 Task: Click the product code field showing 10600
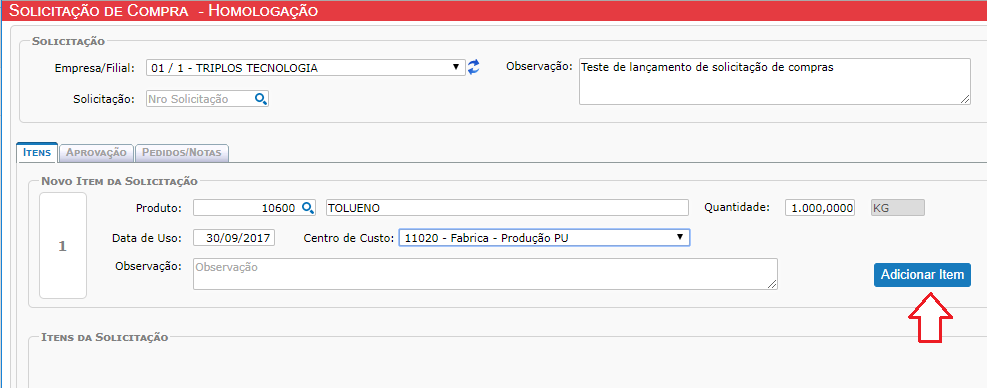[x=254, y=208]
